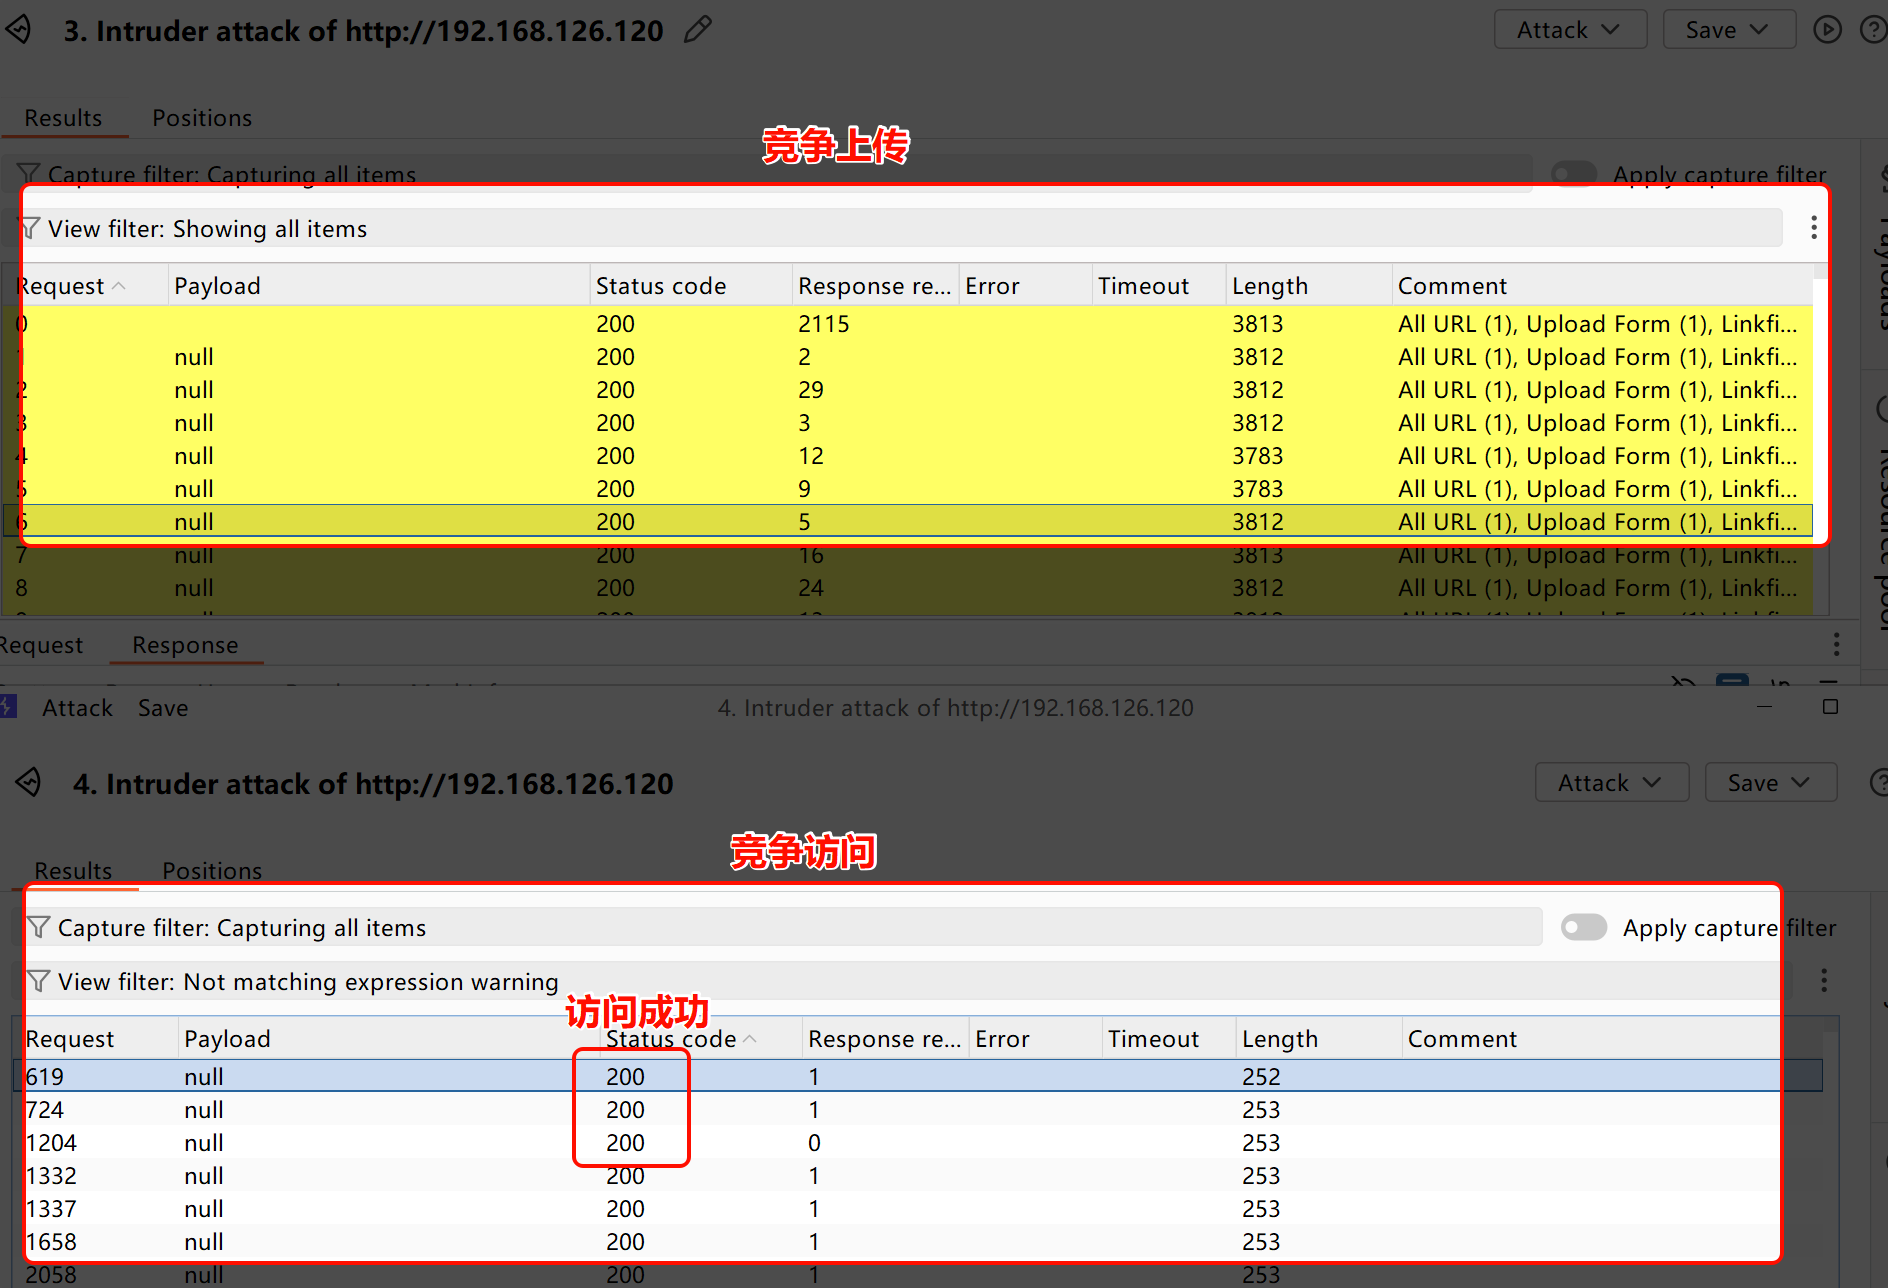The height and width of the screenshot is (1288, 1888).
Task: Expand the Save dropdown for attack 3
Action: click(x=1728, y=30)
